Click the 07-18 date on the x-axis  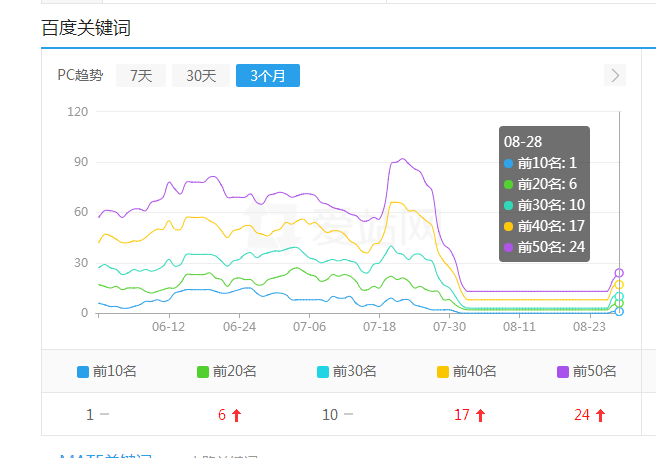coord(379,326)
